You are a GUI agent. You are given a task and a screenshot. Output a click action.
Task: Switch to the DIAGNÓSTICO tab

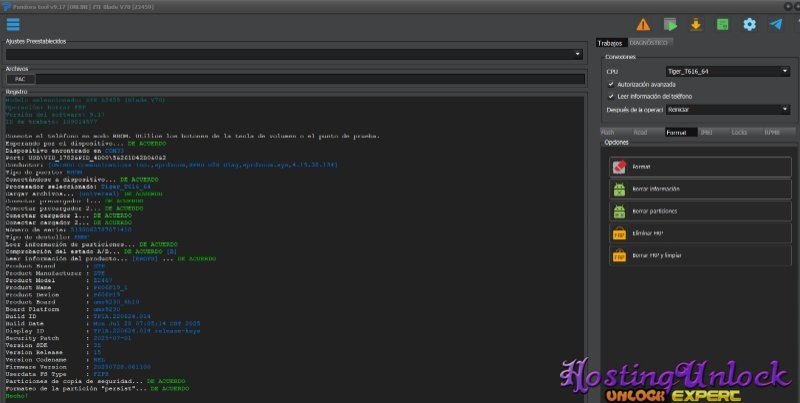tap(650, 42)
